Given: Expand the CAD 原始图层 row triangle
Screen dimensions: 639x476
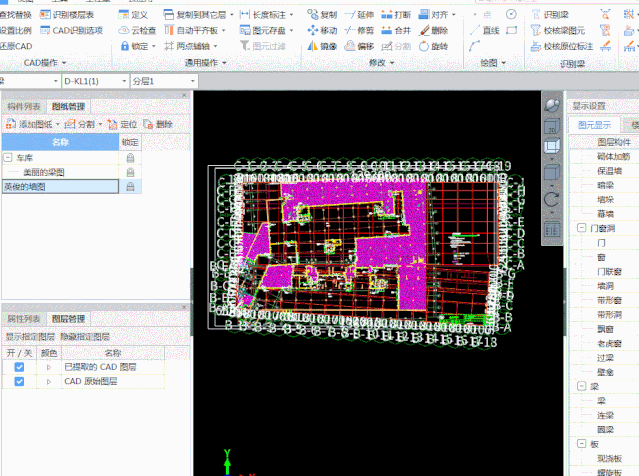Looking at the screenshot, I should 48,381.
